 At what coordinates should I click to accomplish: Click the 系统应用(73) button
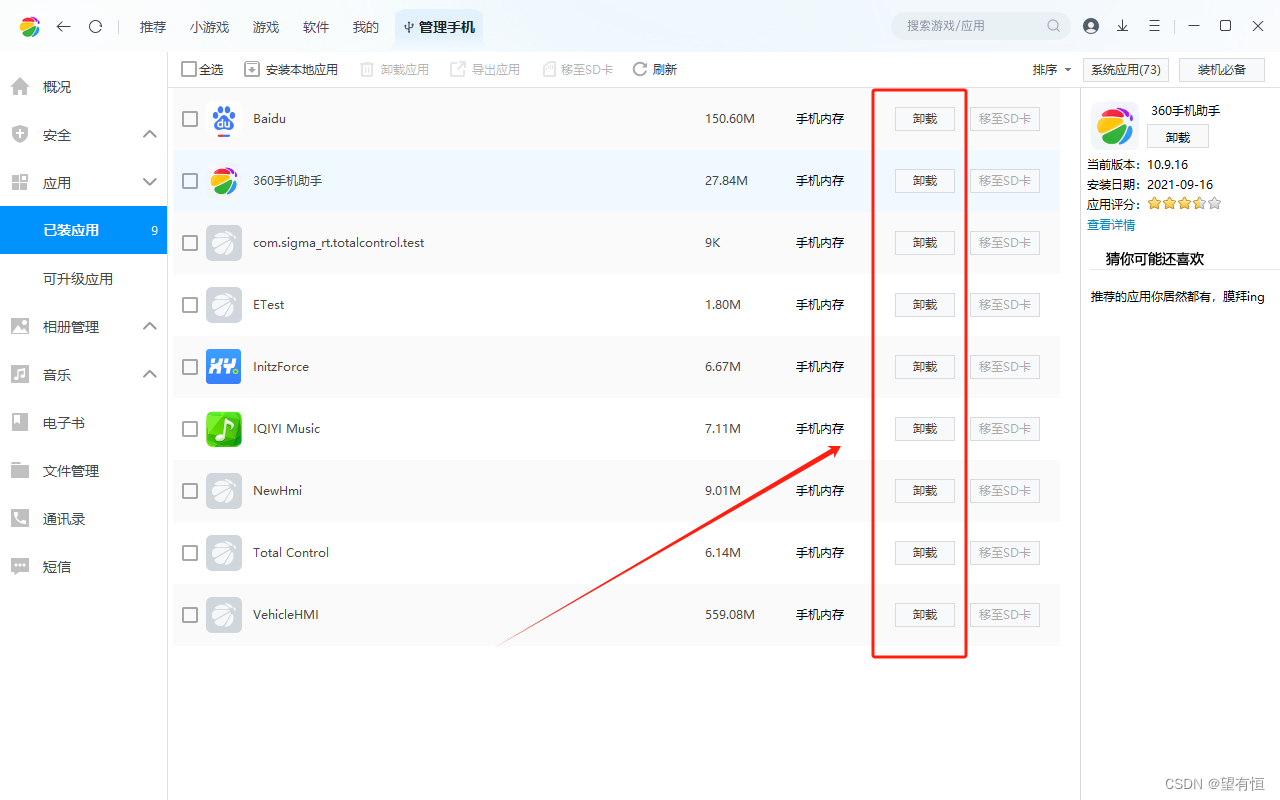pos(1126,70)
